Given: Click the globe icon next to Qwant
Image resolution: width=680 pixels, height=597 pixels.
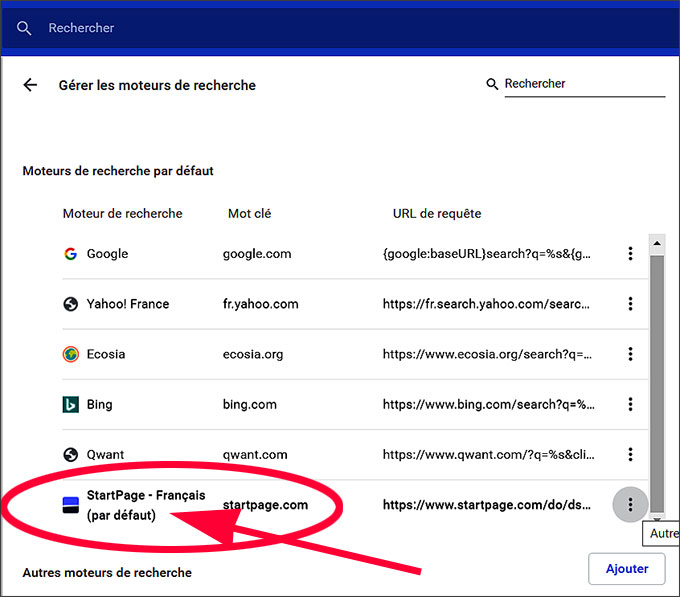Looking at the screenshot, I should 71,455.
